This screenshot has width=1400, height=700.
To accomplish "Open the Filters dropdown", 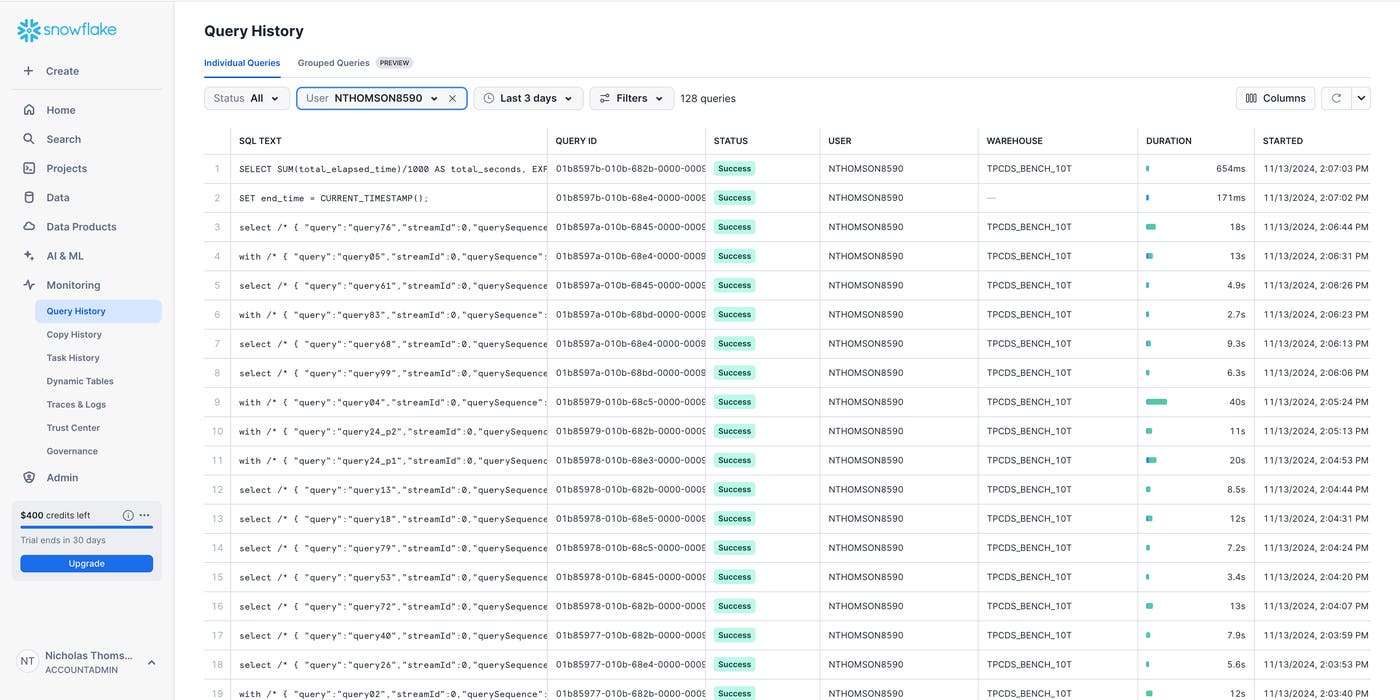I will click(x=631, y=98).
